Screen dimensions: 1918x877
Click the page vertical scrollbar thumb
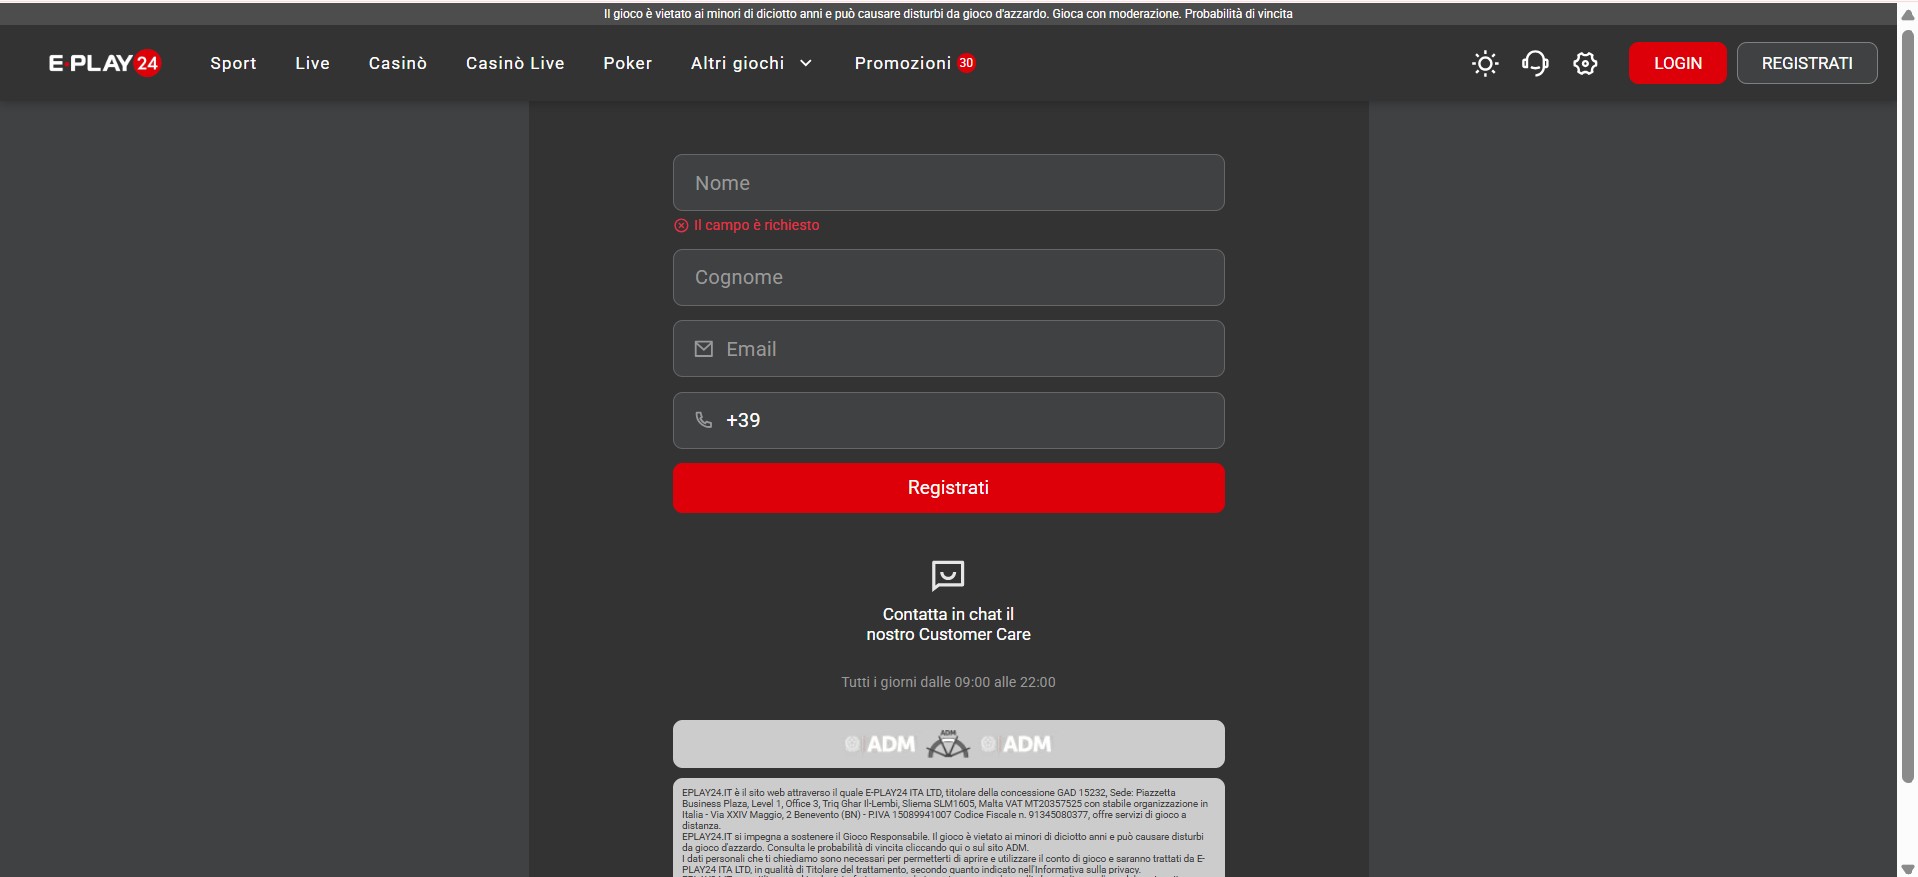tap(1907, 400)
